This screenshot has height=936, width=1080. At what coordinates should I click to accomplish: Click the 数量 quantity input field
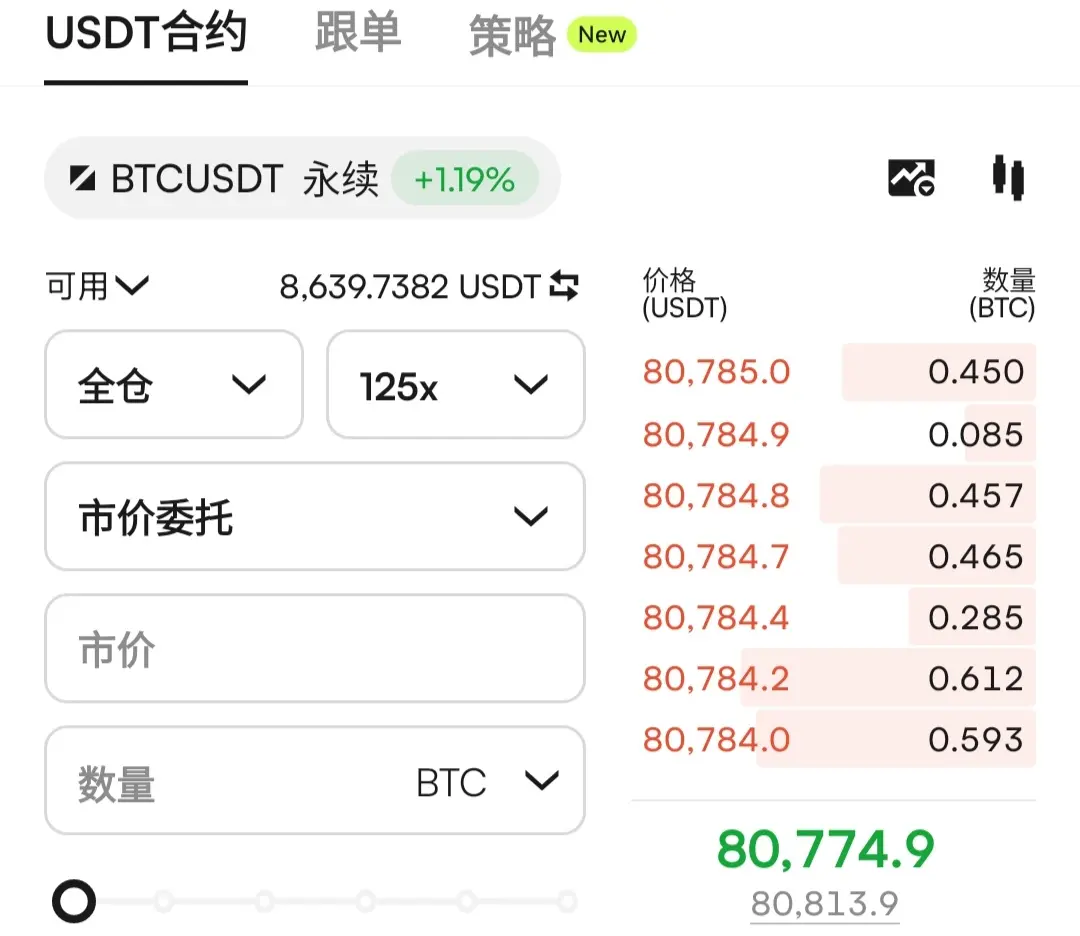pyautogui.click(x=315, y=780)
